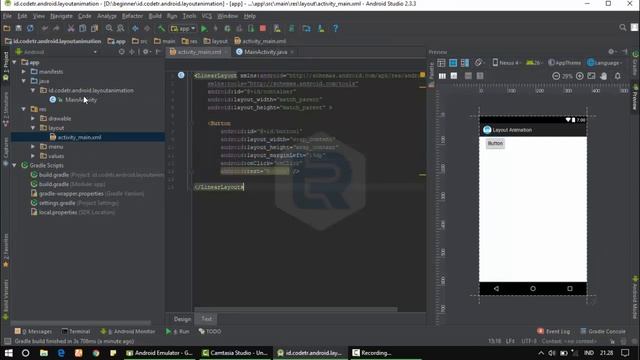Open the Nexus 4 device dropdown
The image size is (640, 360).
coord(506,63)
